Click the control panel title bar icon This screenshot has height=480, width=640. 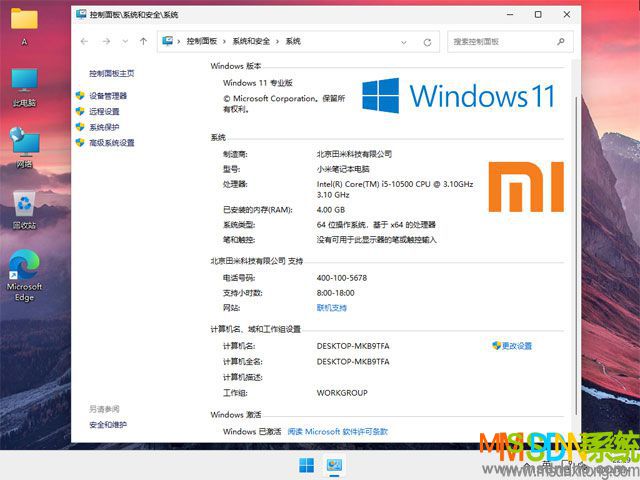coord(81,14)
